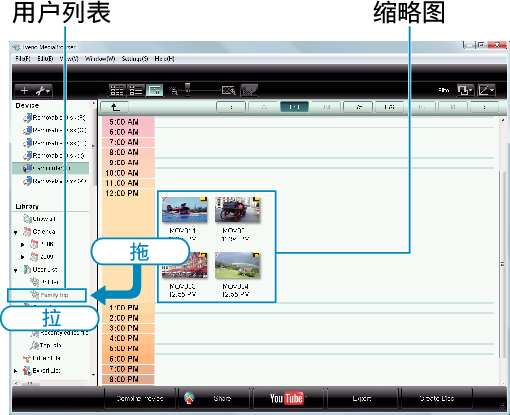Select the highlighted calendar view icon
Screen dimensions: 510x415
pyautogui.click(x=155, y=90)
